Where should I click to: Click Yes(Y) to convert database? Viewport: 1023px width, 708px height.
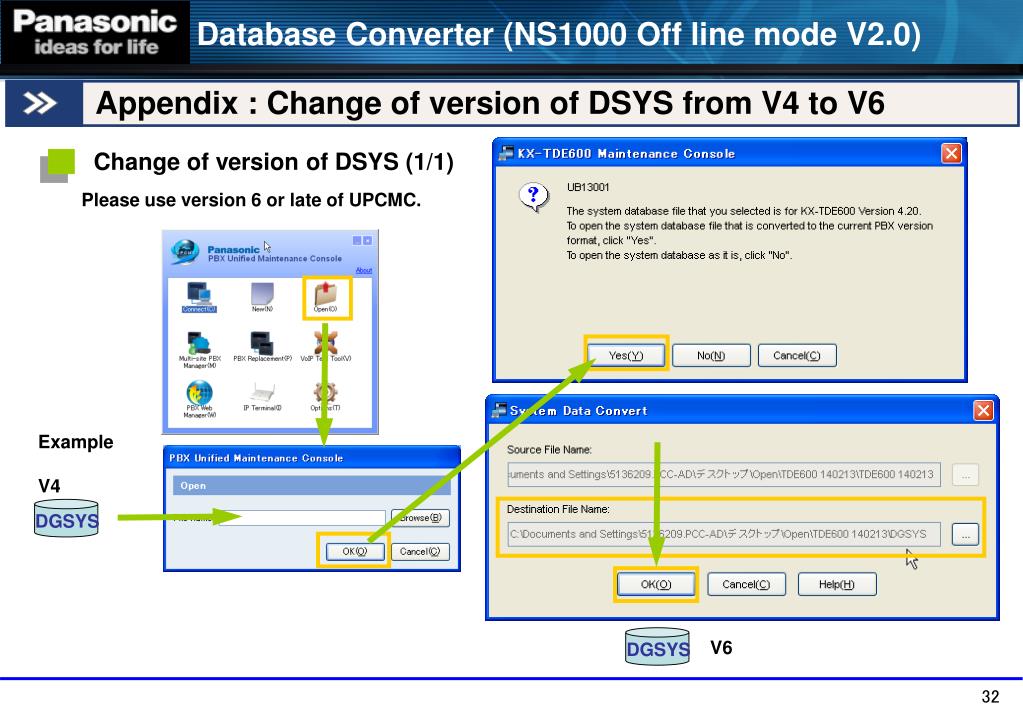[x=626, y=355]
